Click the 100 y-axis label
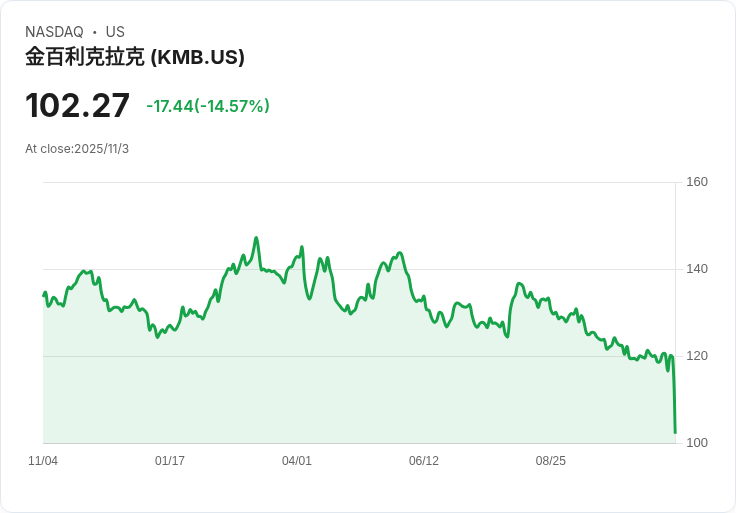This screenshot has width=736, height=513. [697, 443]
